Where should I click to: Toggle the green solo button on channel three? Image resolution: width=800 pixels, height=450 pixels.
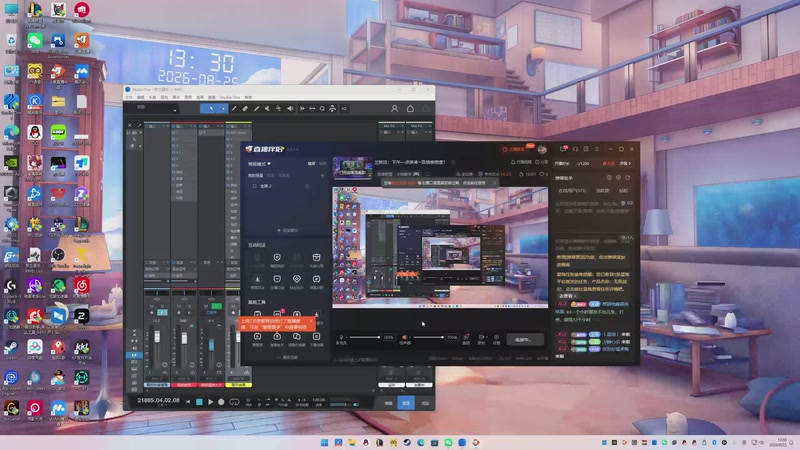pyautogui.click(x=216, y=306)
